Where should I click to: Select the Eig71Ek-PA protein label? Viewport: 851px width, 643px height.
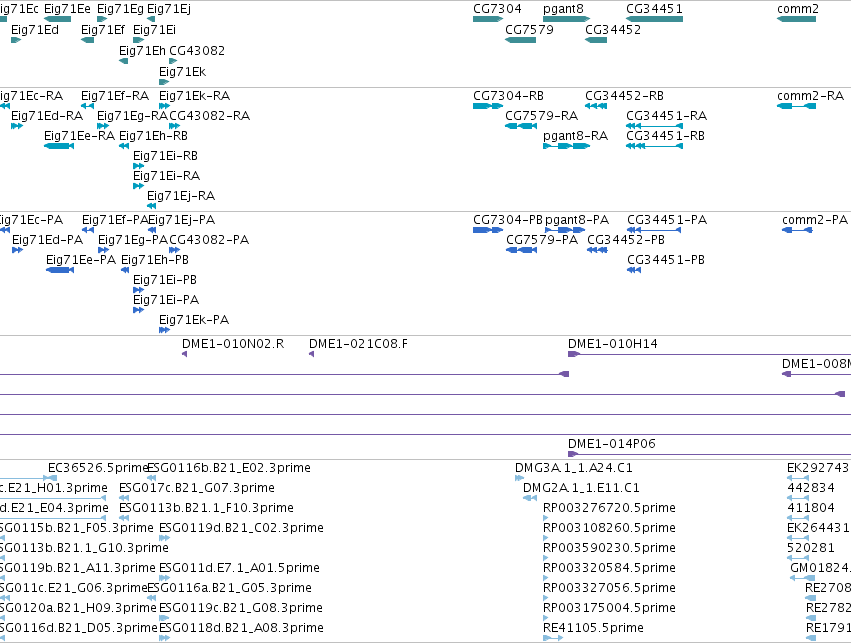click(194, 320)
